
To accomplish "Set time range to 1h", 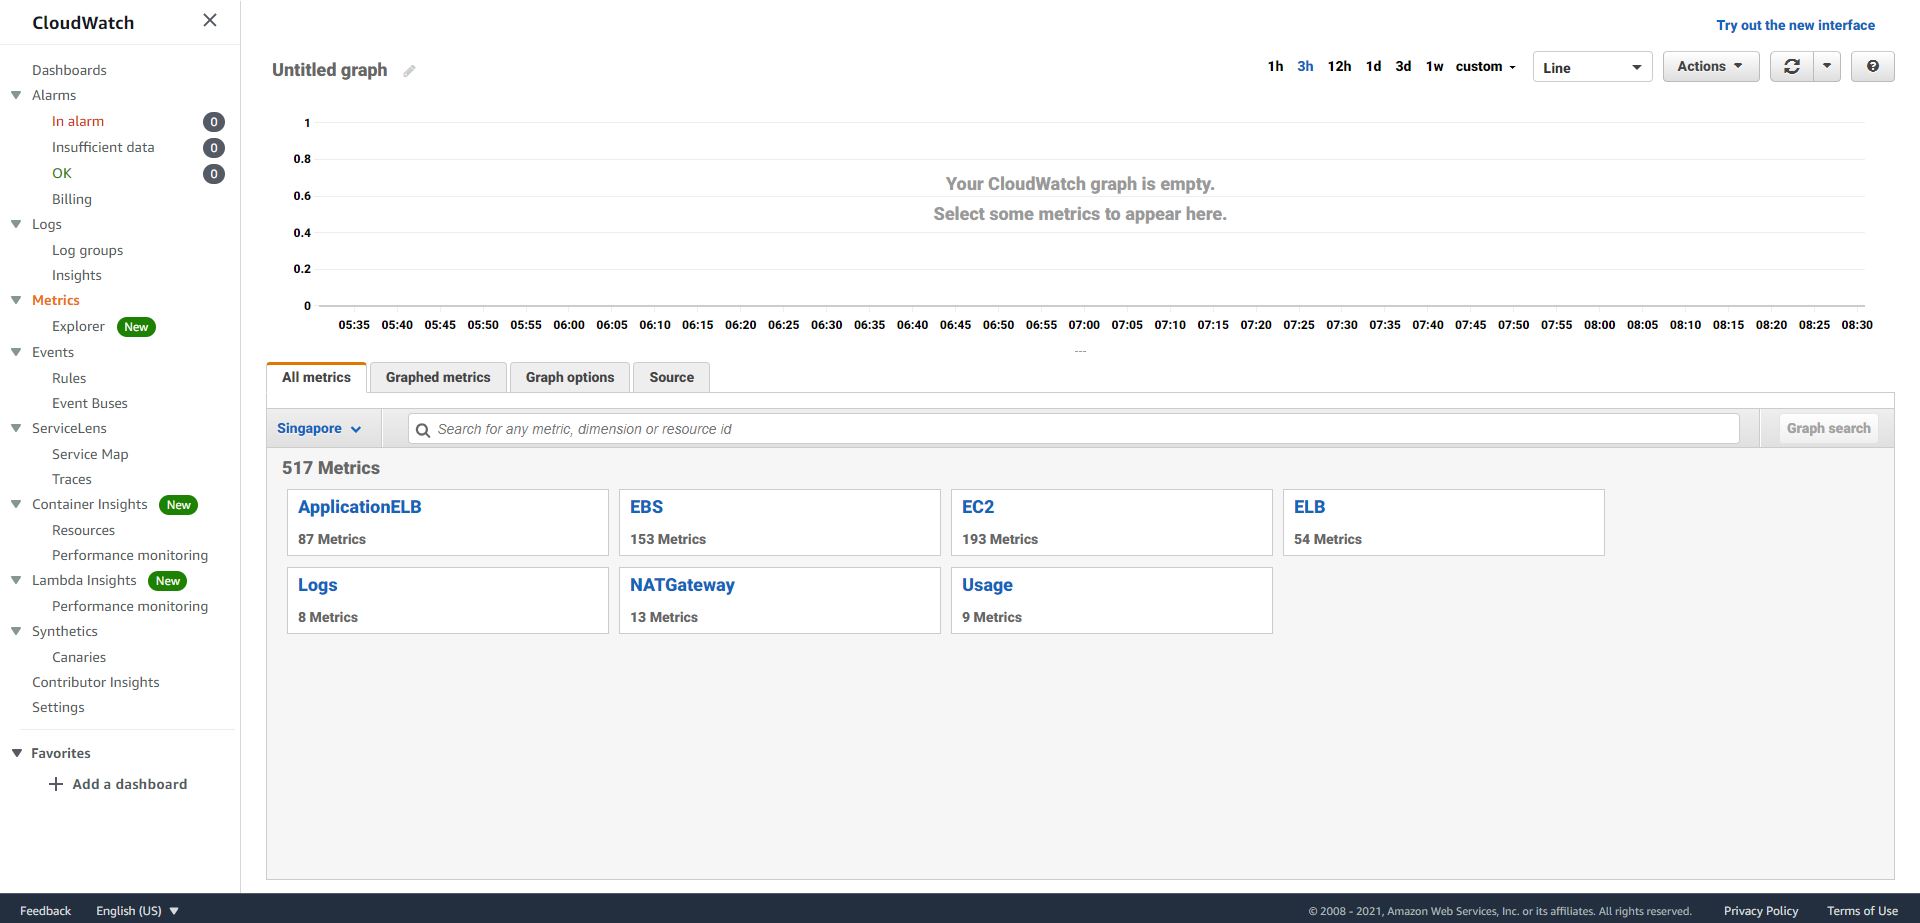I will click(1275, 67).
